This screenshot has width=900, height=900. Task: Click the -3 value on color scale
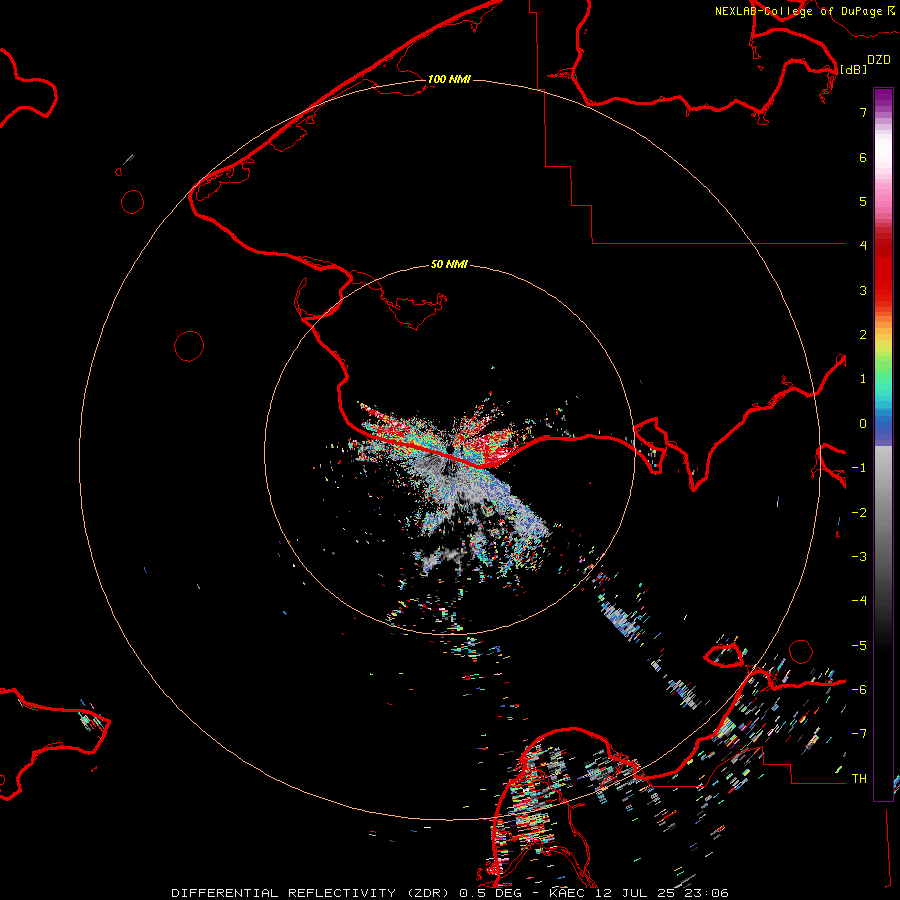click(859, 557)
